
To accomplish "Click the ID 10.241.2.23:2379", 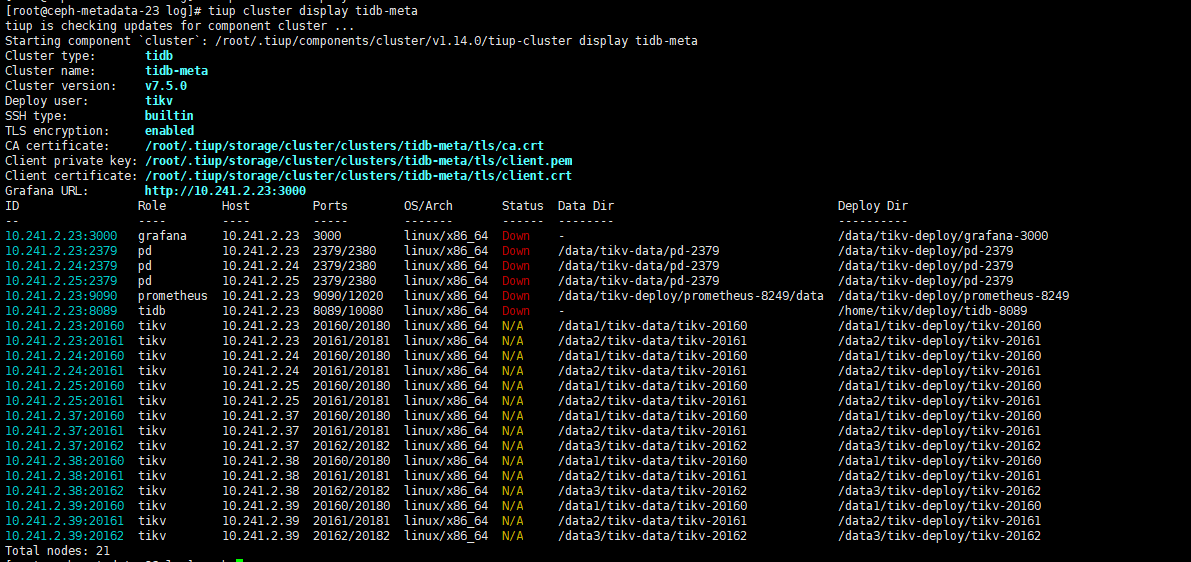I will click(61, 251).
